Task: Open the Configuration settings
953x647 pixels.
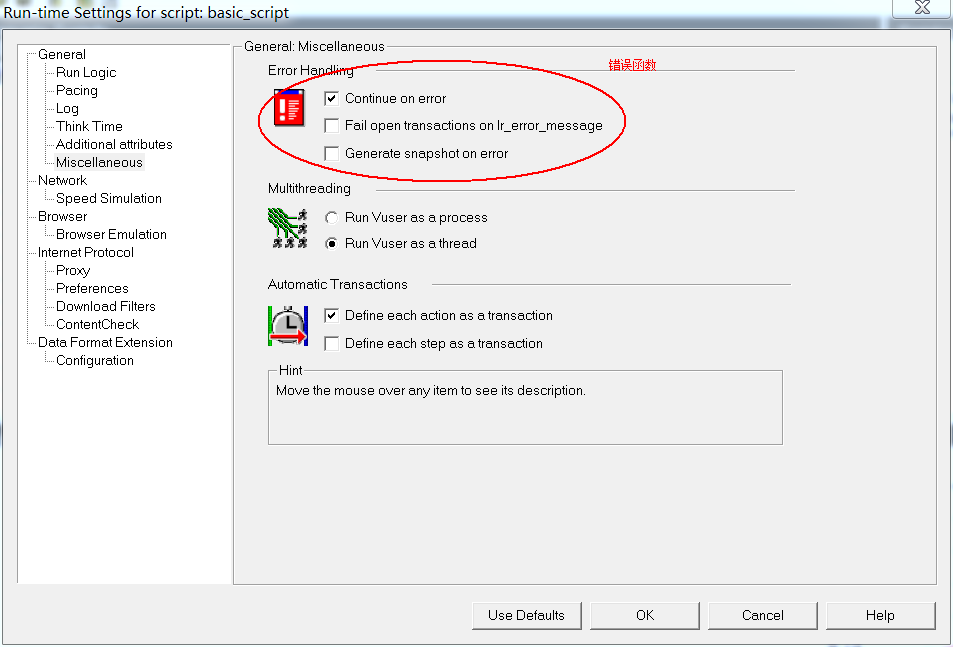Action: point(95,360)
